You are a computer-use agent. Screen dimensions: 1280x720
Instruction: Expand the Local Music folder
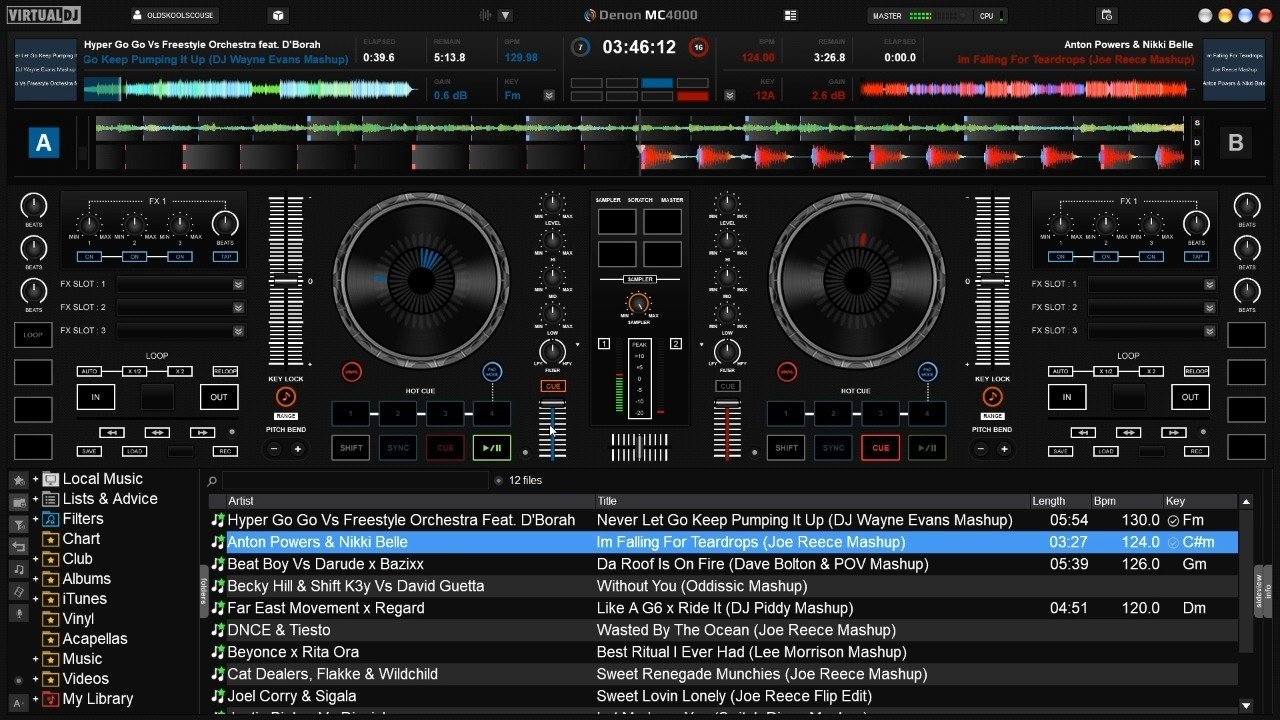point(35,479)
